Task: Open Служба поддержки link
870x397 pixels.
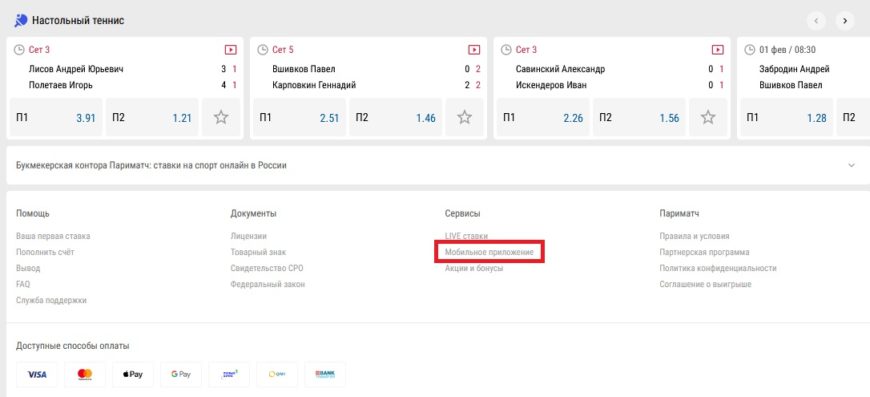Action: [x=52, y=301]
